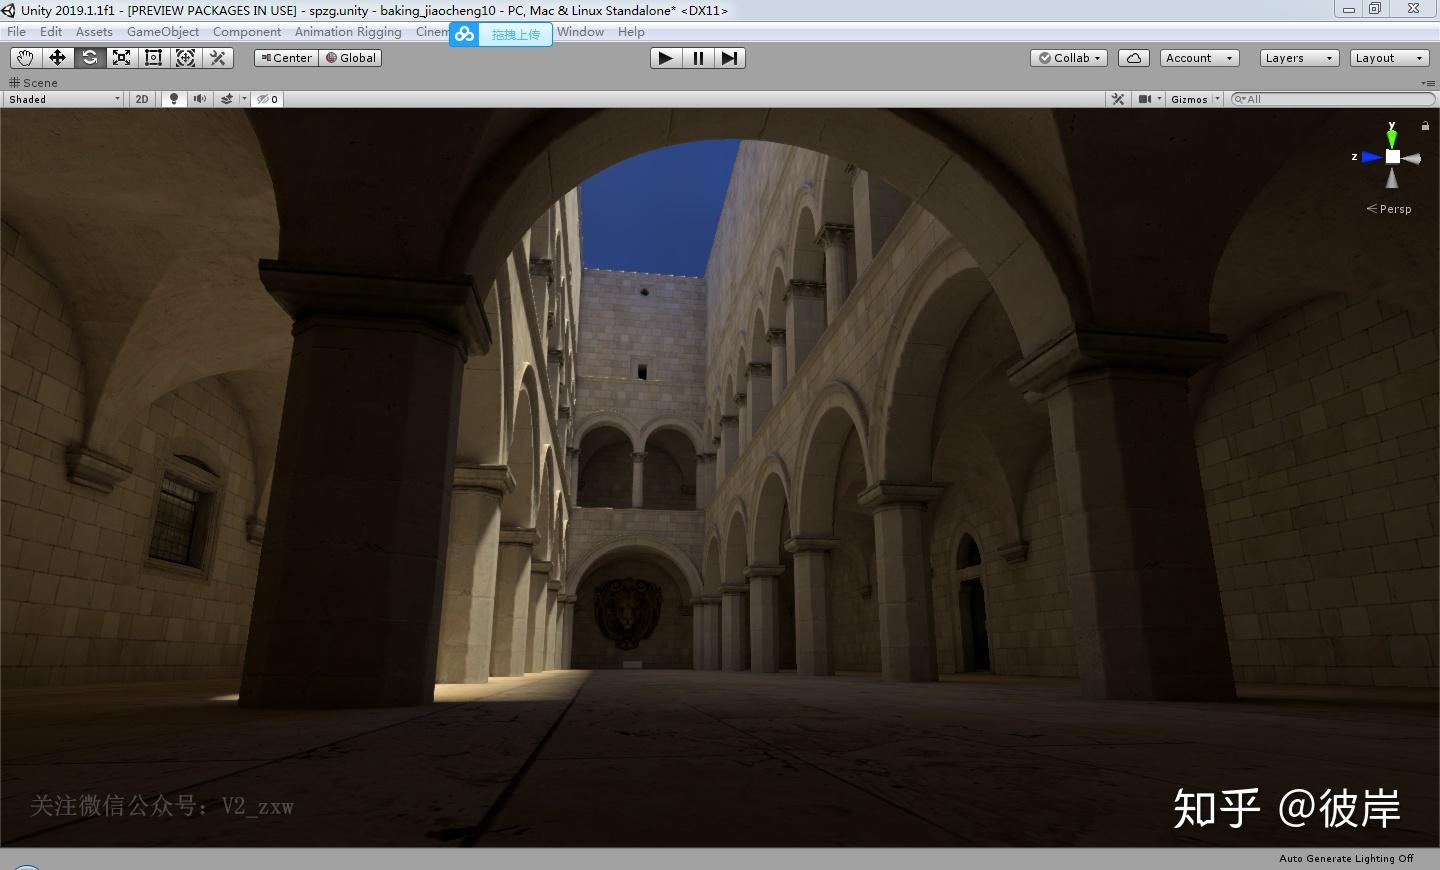Click the Play button
Viewport: 1440px width, 870px height.
coord(665,58)
